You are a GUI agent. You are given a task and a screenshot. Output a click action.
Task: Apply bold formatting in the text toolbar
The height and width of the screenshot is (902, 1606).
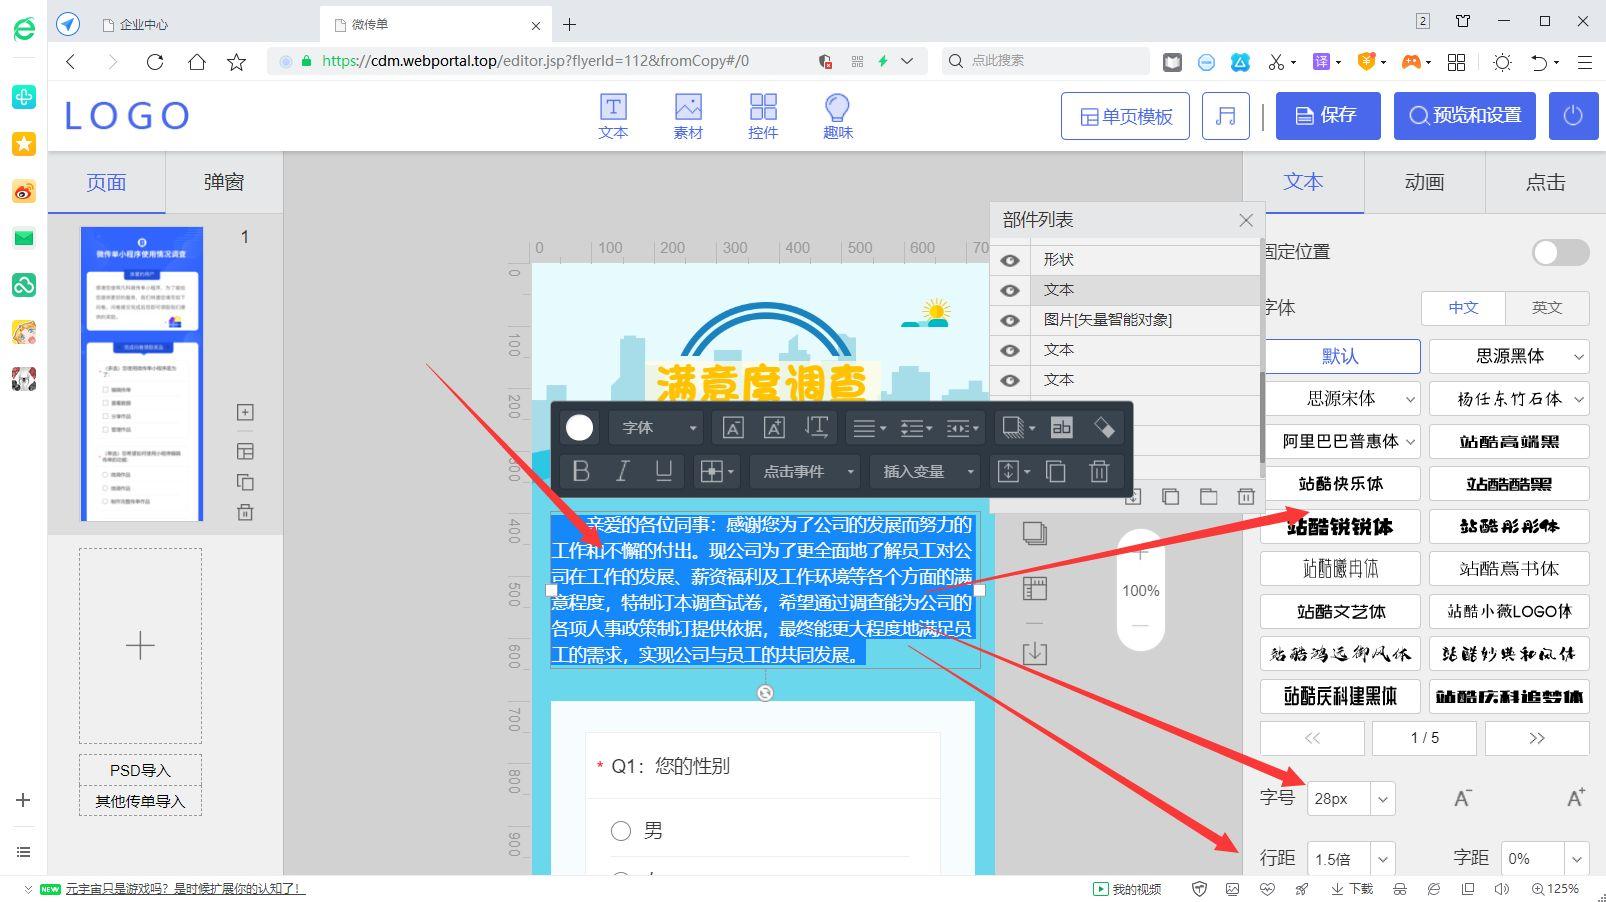(x=580, y=470)
